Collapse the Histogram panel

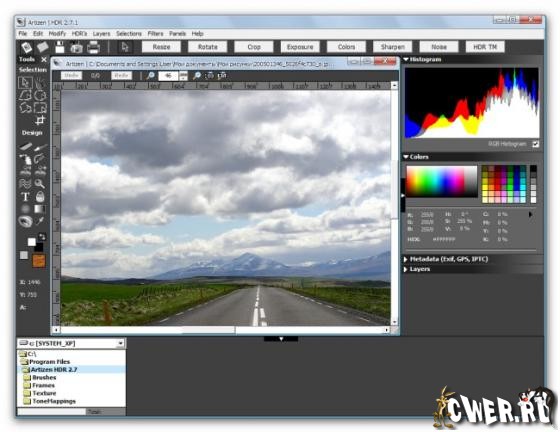406,59
